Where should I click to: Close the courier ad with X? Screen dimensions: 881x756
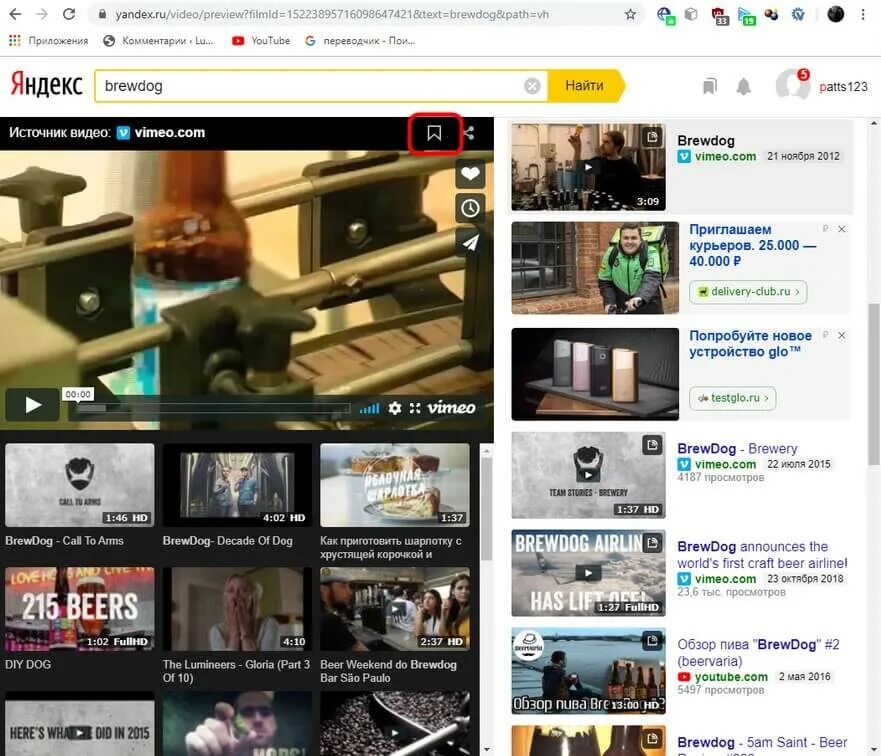842,229
